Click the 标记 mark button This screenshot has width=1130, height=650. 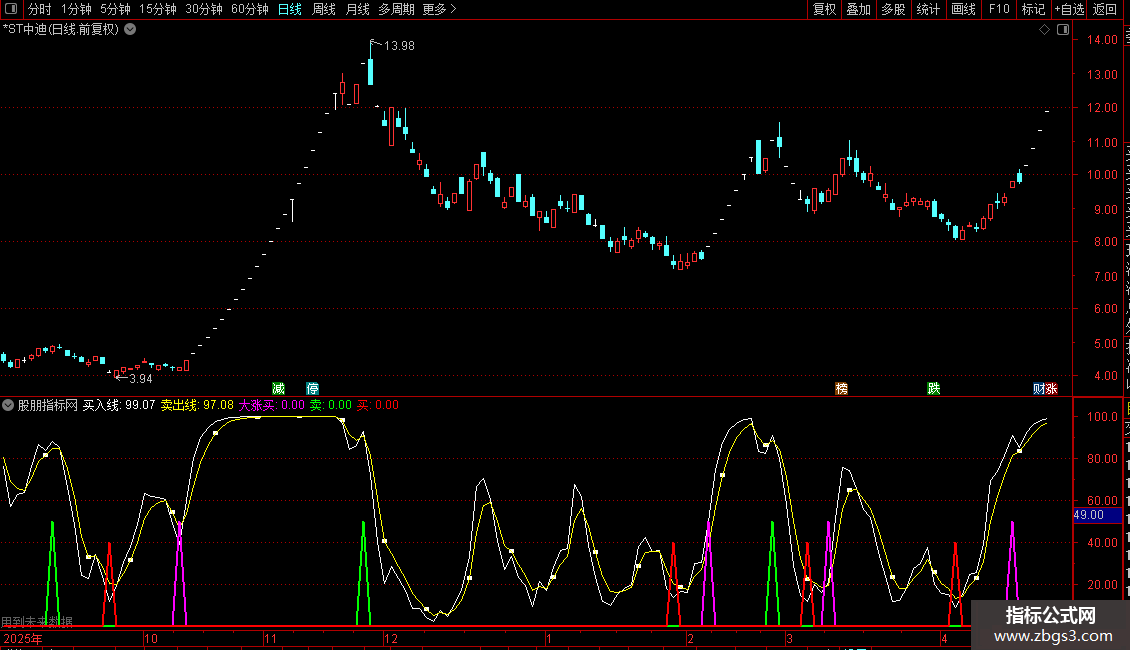pyautogui.click(x=1033, y=9)
